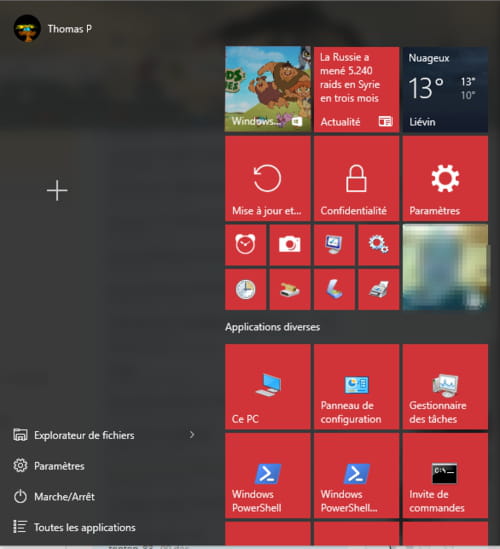Open the drive cleanup small tile

pyautogui.click(x=290, y=289)
